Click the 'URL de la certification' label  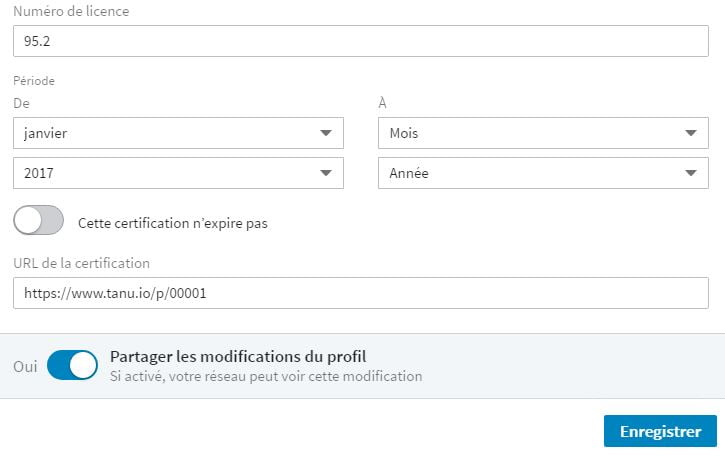click(x=81, y=263)
